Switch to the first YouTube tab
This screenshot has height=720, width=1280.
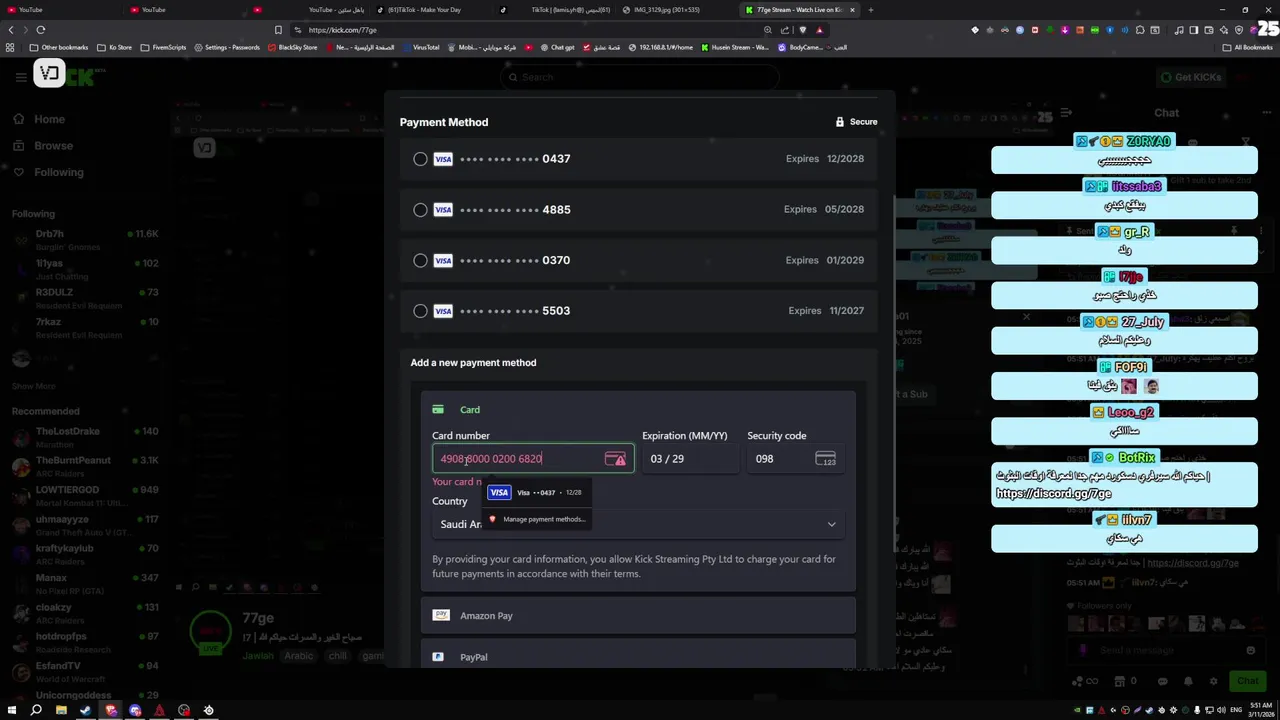tap(60, 10)
